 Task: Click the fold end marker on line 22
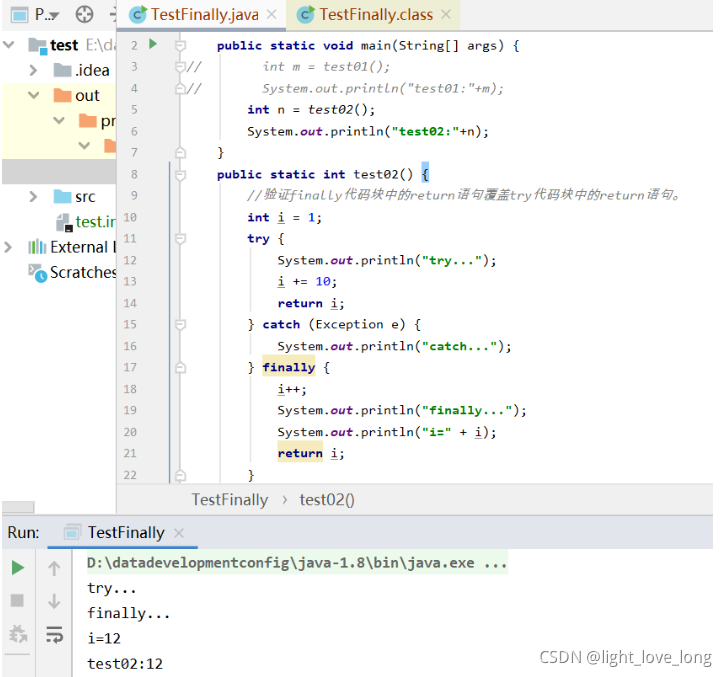tap(180, 475)
